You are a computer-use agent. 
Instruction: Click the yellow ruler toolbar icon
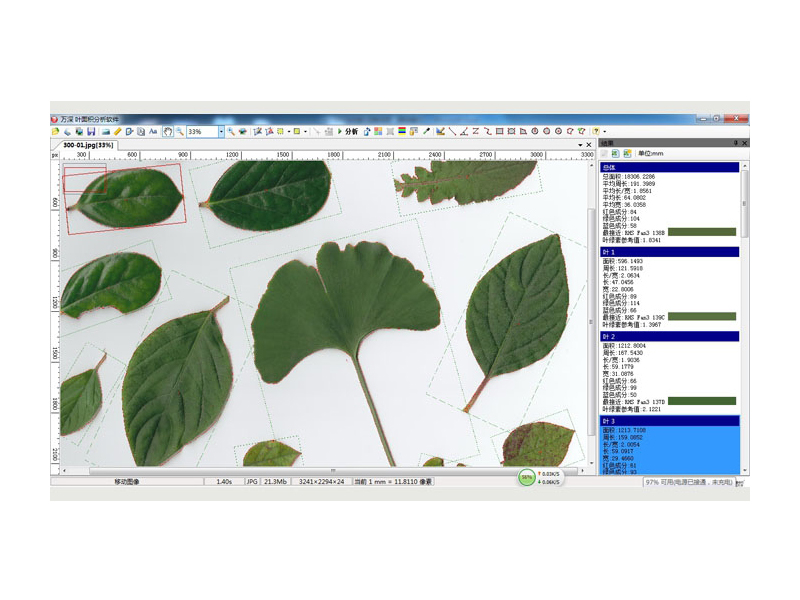pyautogui.click(x=117, y=131)
